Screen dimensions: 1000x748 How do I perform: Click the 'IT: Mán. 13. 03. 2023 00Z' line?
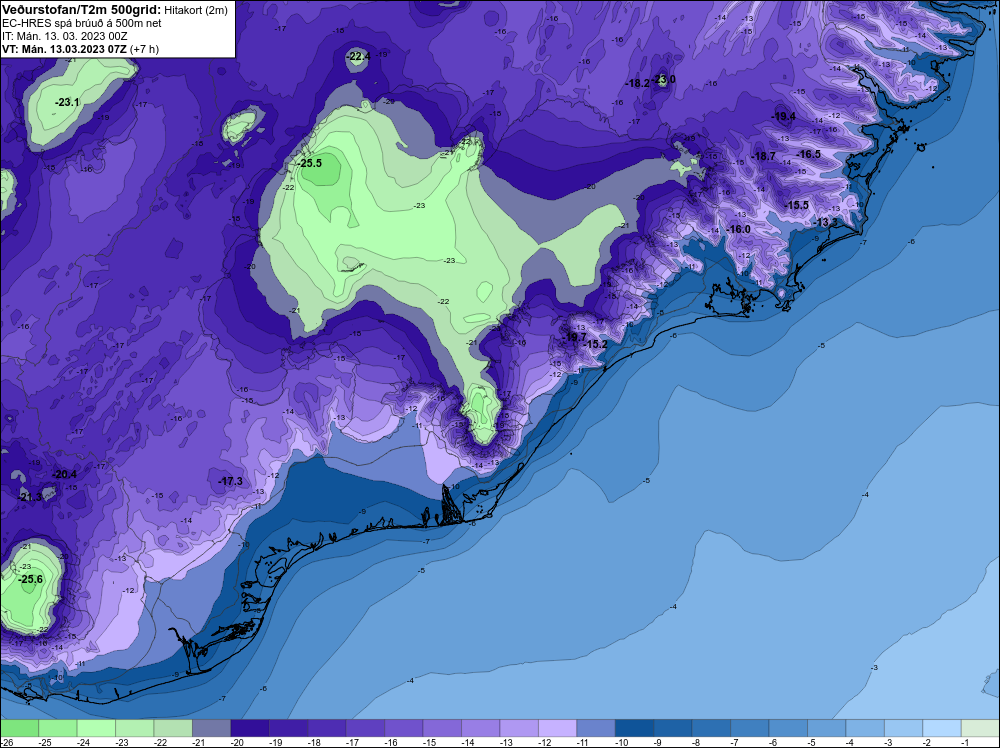click(65, 36)
